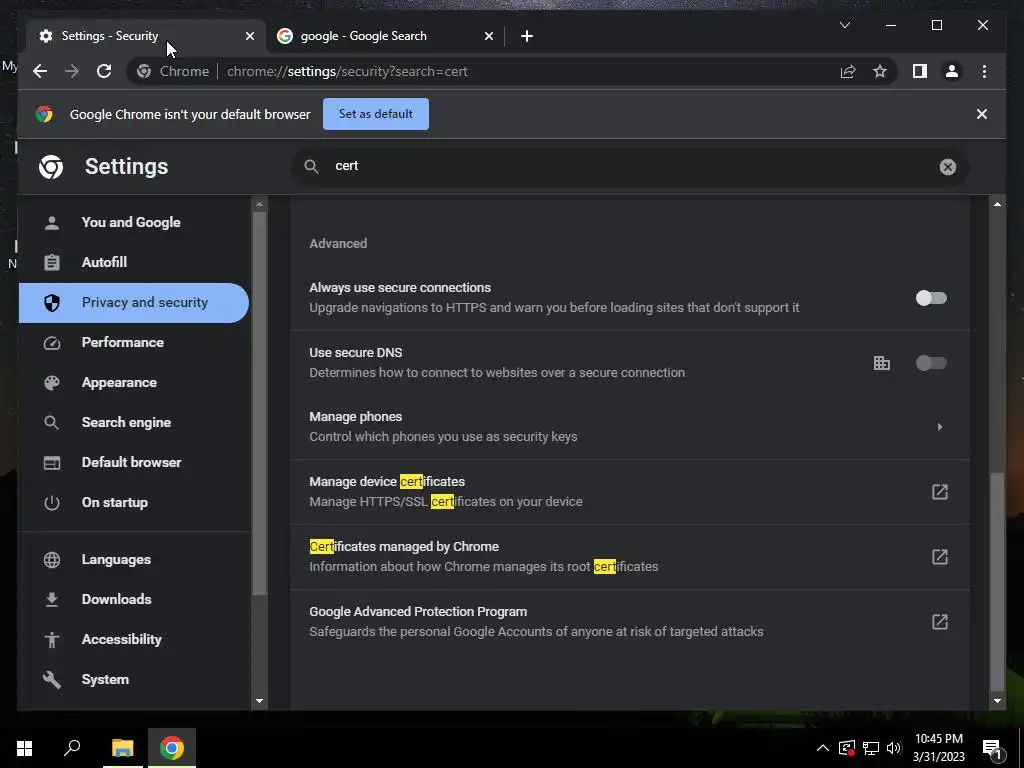Image resolution: width=1024 pixels, height=768 pixels.
Task: Open You and Google settings
Action: pos(133,222)
